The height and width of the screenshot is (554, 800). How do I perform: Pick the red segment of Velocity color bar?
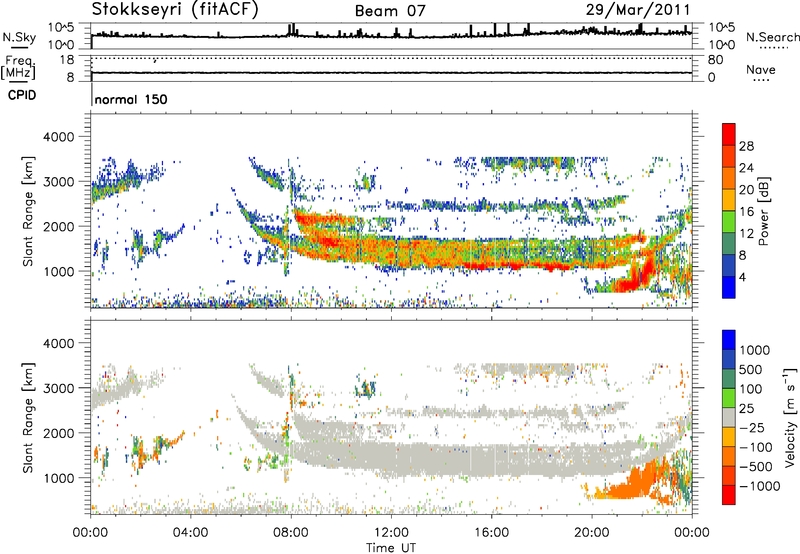pyautogui.click(x=729, y=495)
